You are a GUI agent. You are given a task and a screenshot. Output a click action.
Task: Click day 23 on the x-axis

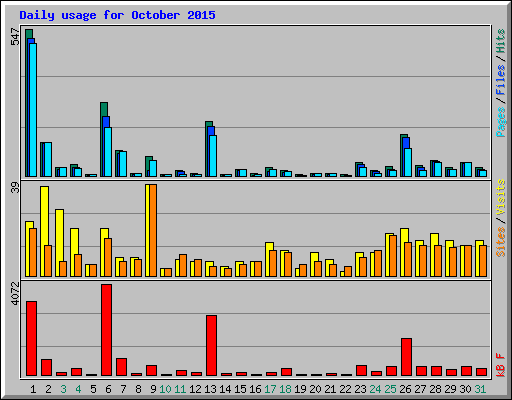(x=360, y=389)
